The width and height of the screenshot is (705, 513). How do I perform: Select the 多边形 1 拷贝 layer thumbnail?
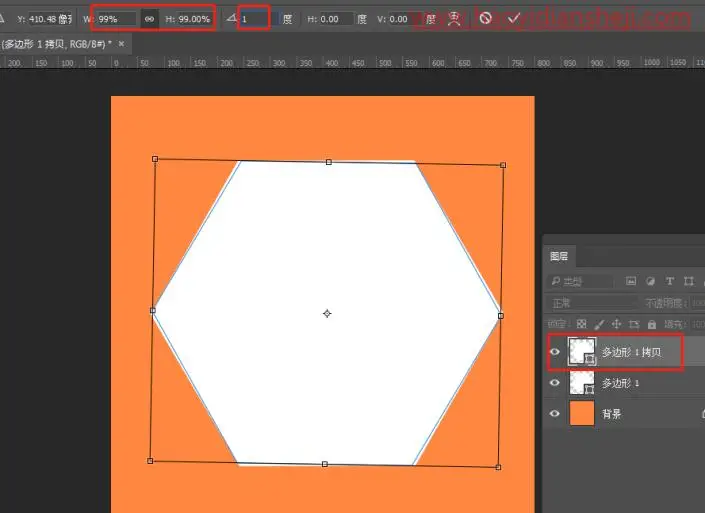(x=582, y=351)
